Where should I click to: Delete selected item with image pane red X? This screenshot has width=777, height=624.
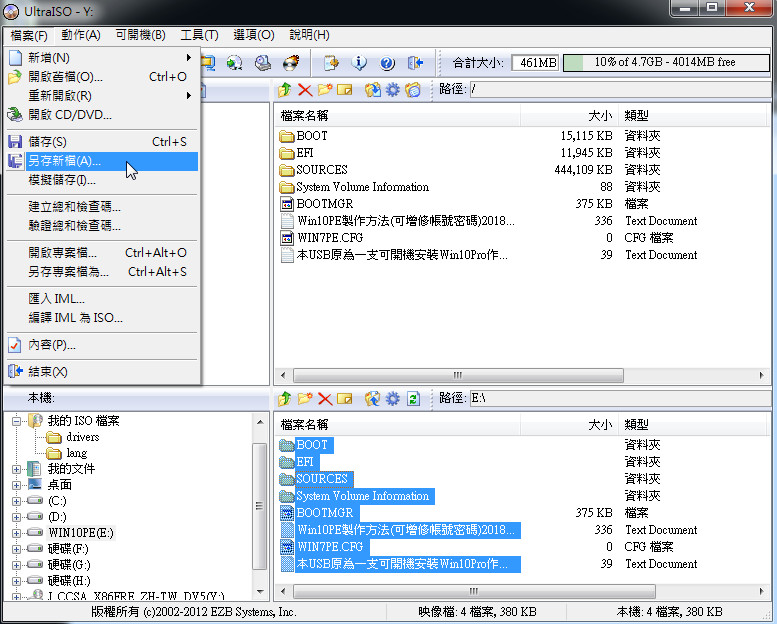305,90
